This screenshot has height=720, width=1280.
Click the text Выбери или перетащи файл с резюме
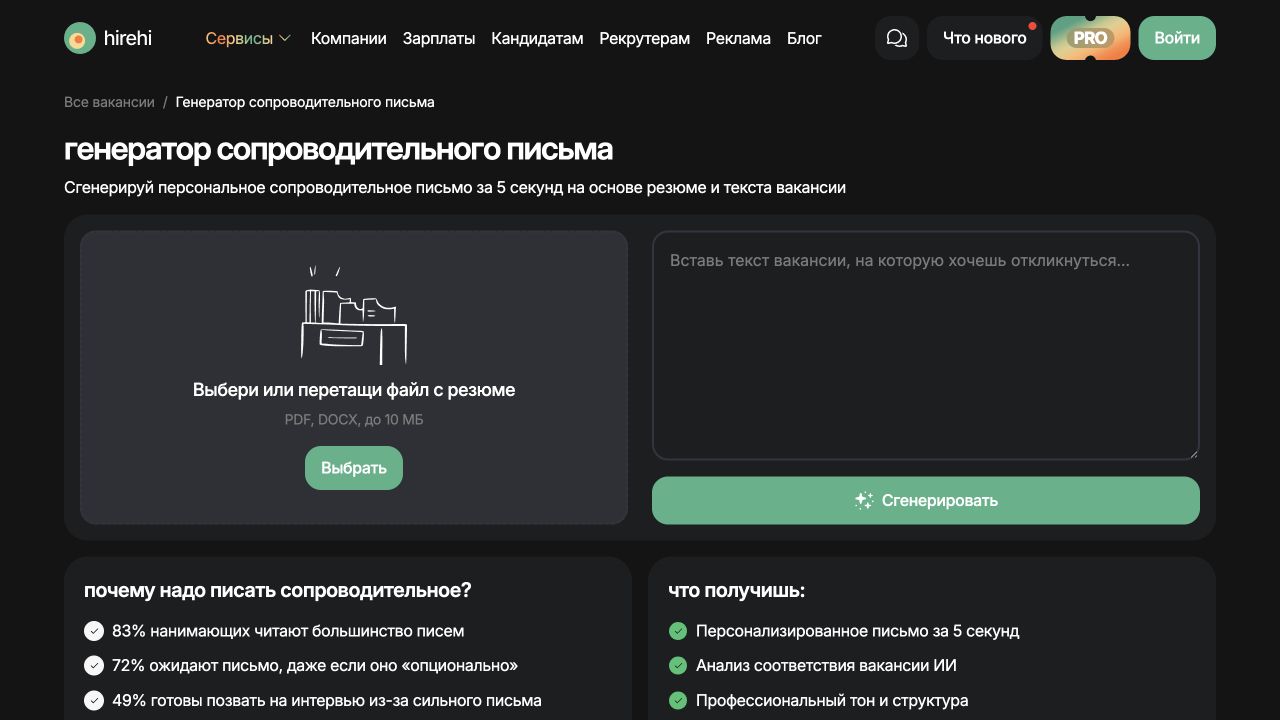coord(354,390)
